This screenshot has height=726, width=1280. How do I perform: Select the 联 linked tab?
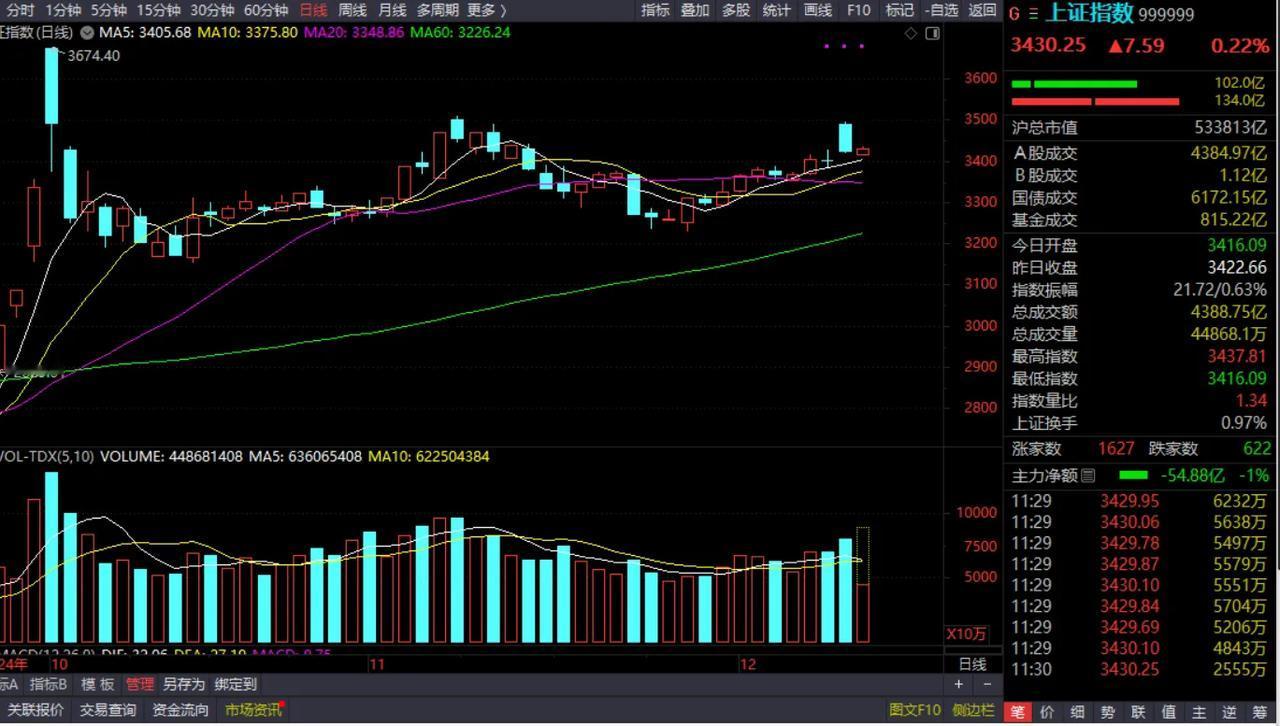pos(1138,713)
